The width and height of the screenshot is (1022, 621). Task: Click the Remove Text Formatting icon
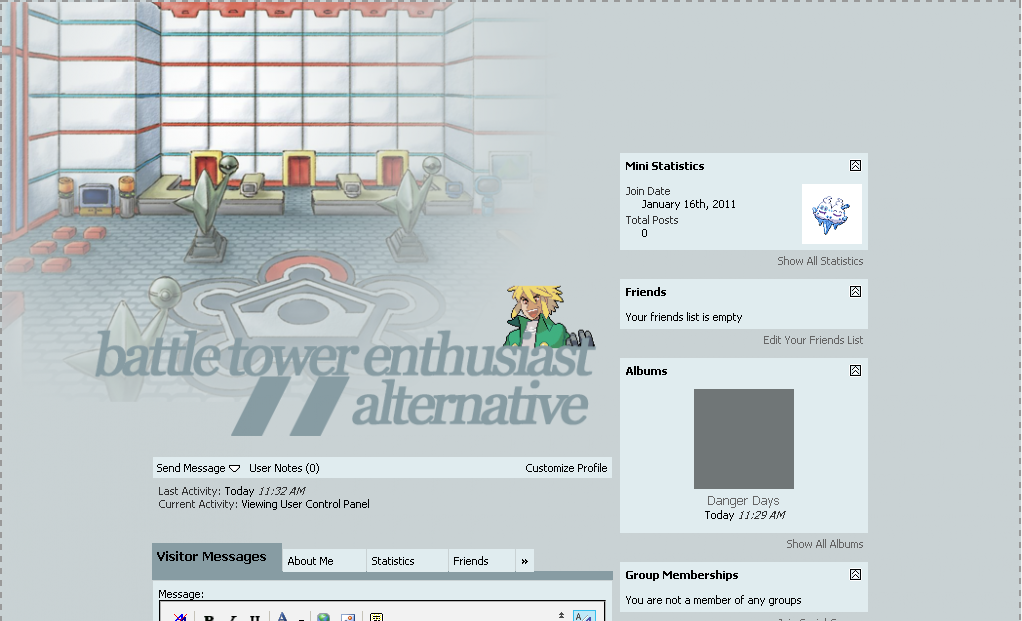(180, 616)
